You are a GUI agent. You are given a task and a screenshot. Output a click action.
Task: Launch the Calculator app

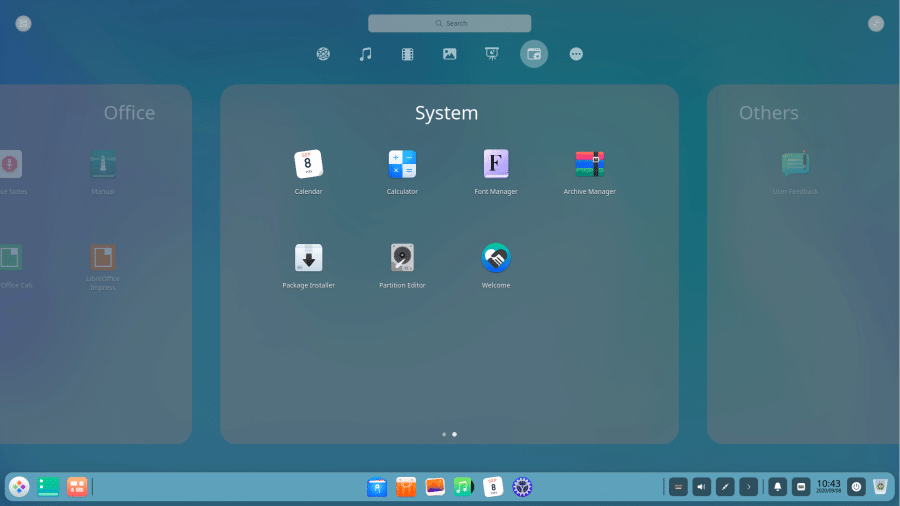[402, 164]
